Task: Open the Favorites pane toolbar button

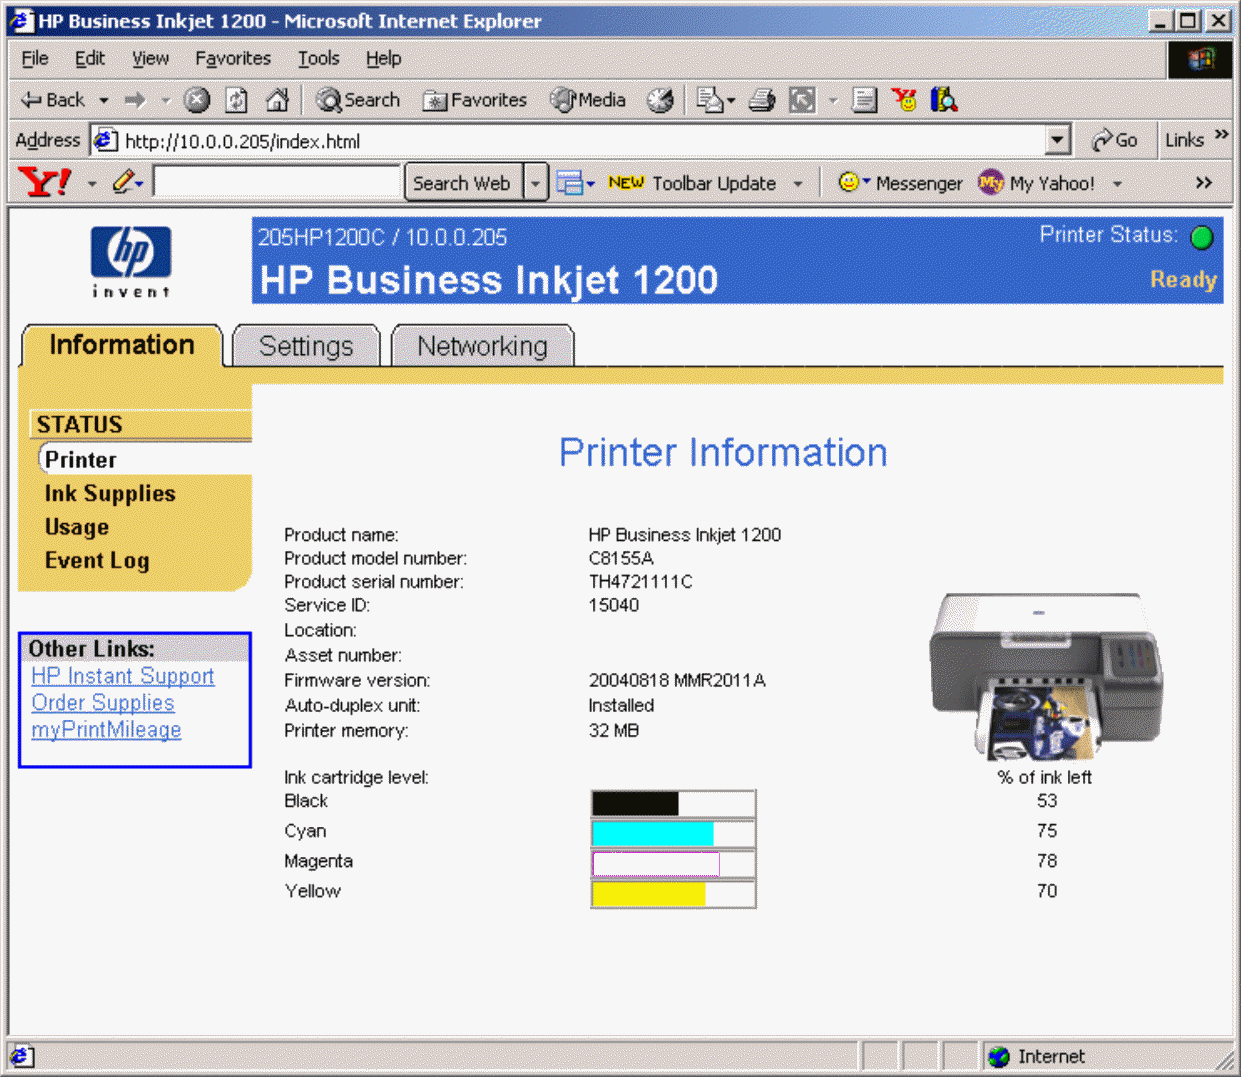Action: [x=475, y=100]
